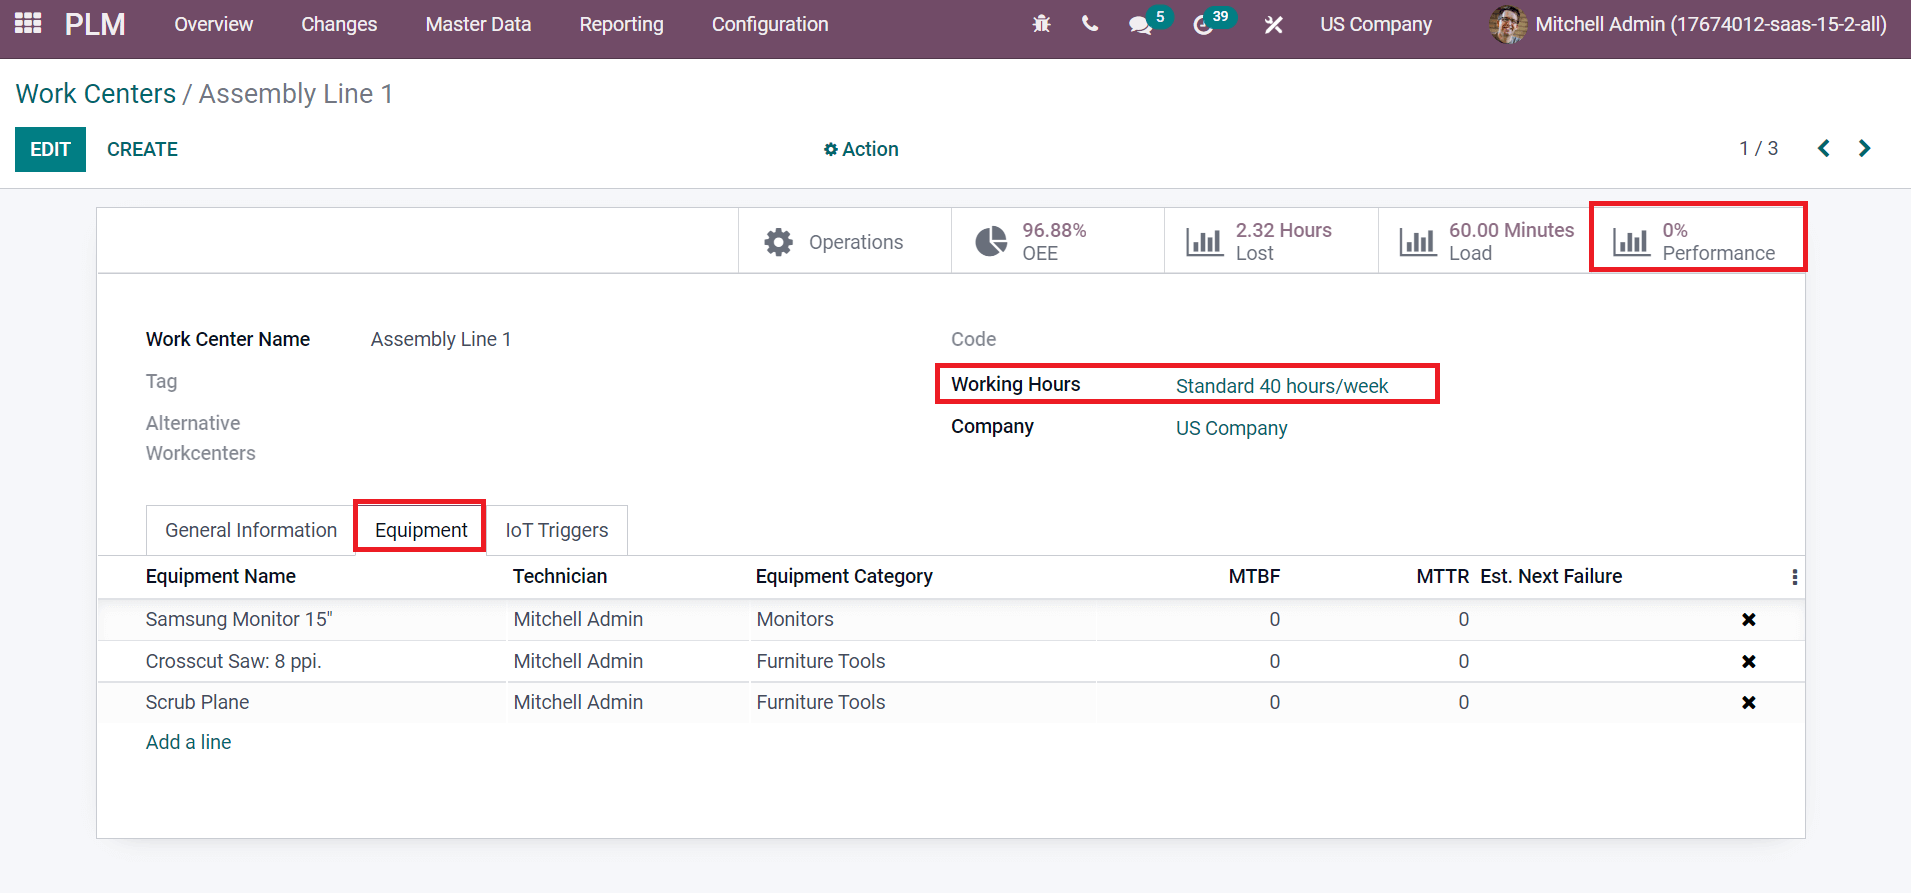This screenshot has height=893, width=1911.
Task: Go to previous record arrow
Action: (x=1824, y=148)
